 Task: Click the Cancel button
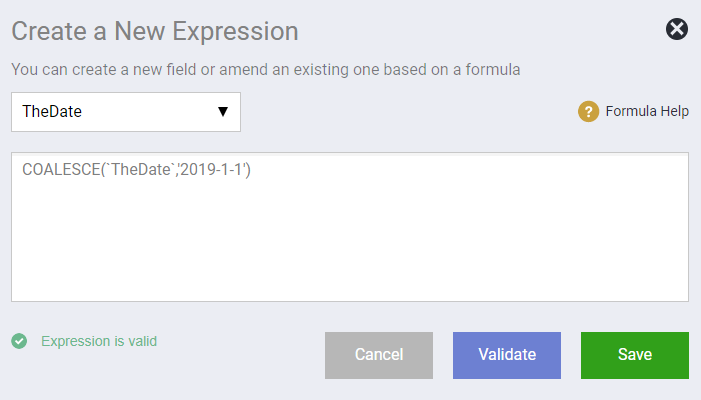click(379, 355)
